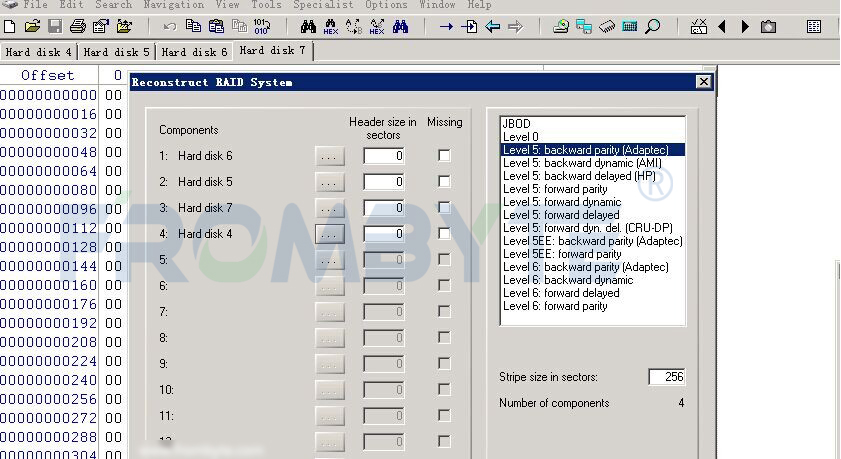Click the black right triangle Next icon
The width and height of the screenshot is (841, 459).
pos(745,26)
